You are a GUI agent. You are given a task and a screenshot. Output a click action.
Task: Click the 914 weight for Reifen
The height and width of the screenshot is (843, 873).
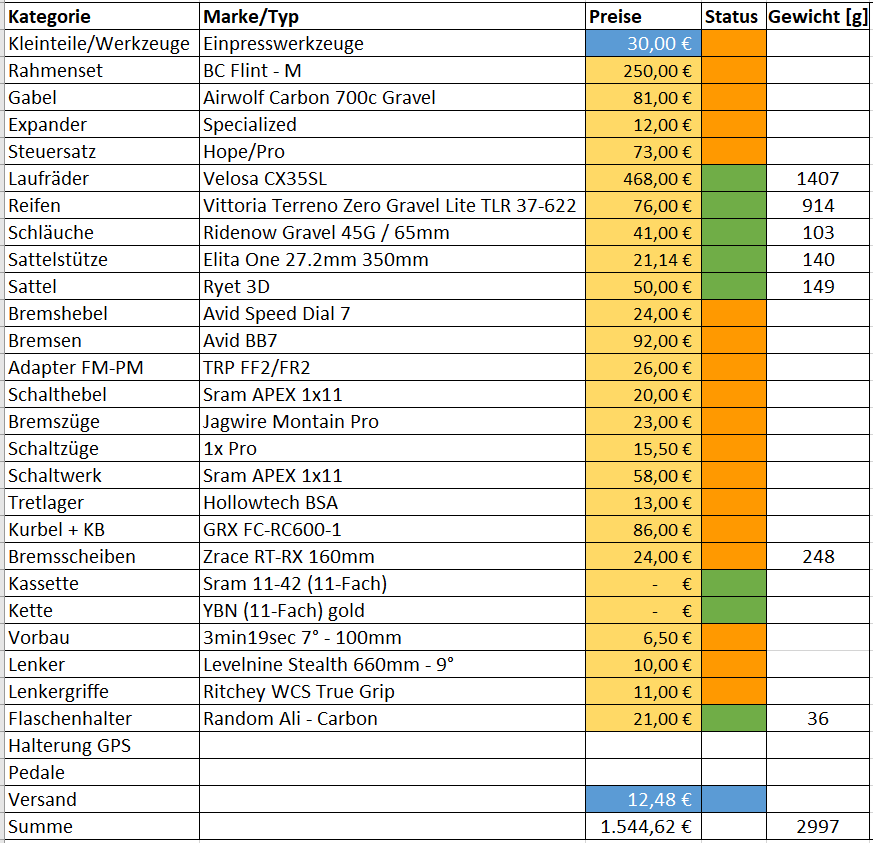coord(818,205)
